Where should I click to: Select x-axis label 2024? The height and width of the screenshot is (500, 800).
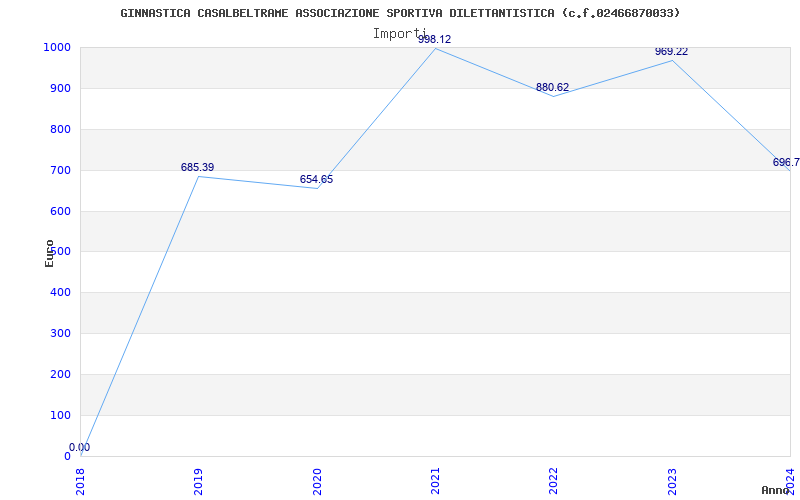point(790,480)
